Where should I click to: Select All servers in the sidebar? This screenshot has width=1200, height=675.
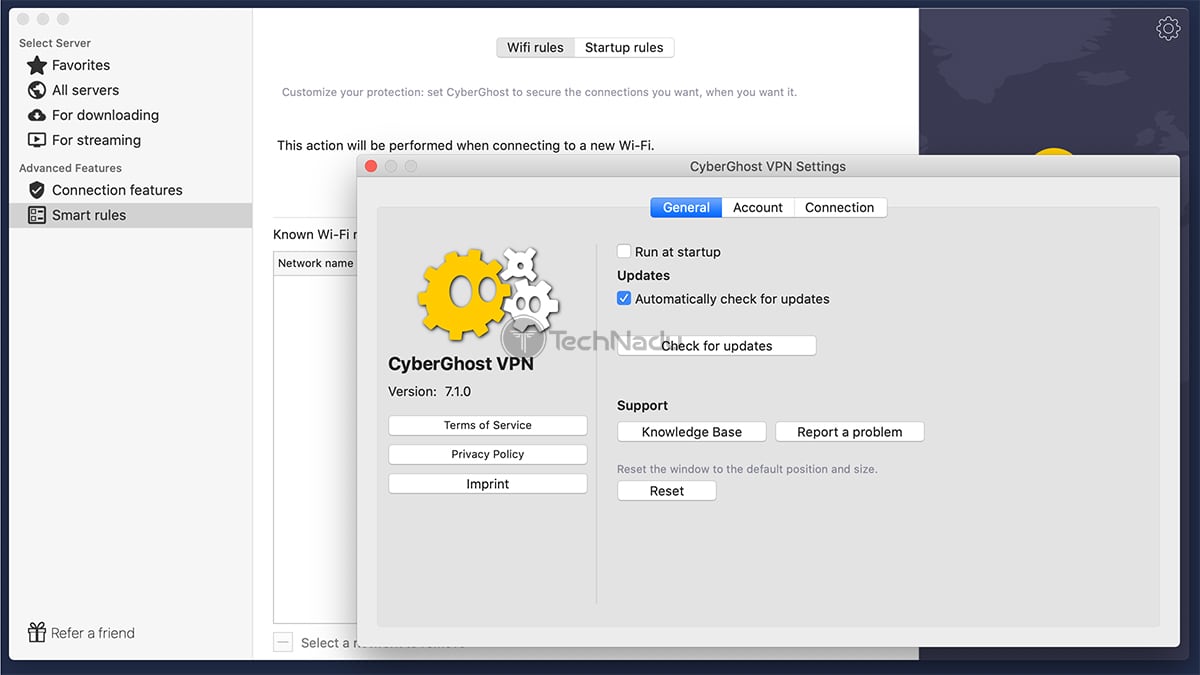pyautogui.click(x=130, y=90)
